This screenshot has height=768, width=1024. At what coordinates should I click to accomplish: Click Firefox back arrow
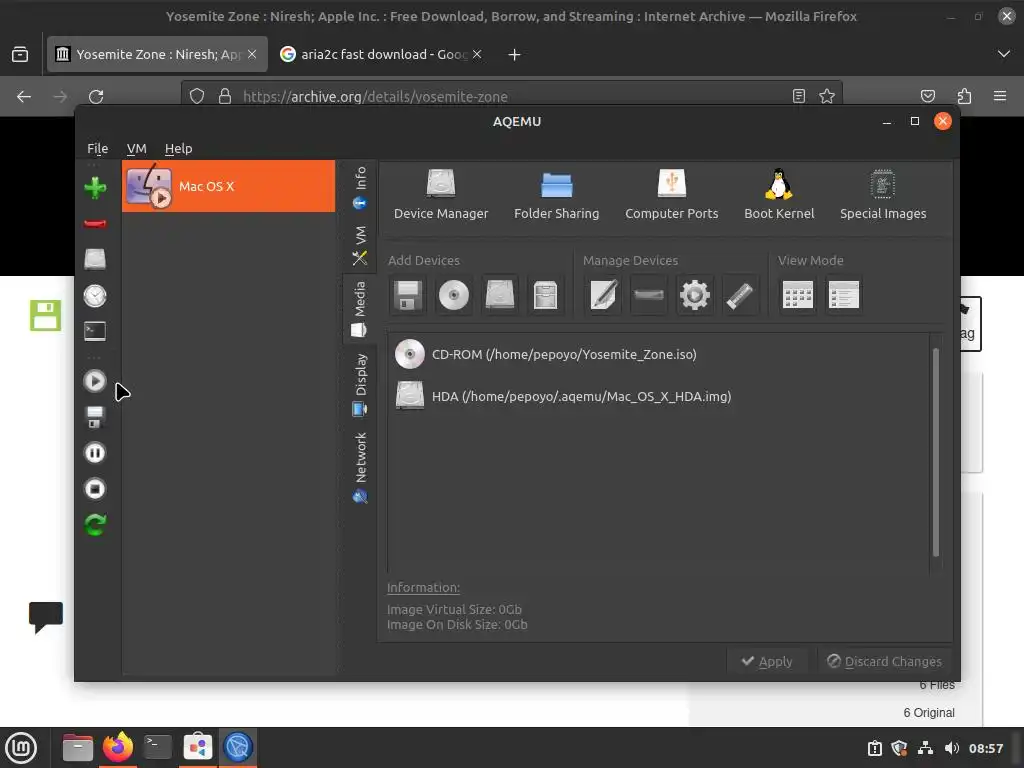pyautogui.click(x=24, y=97)
